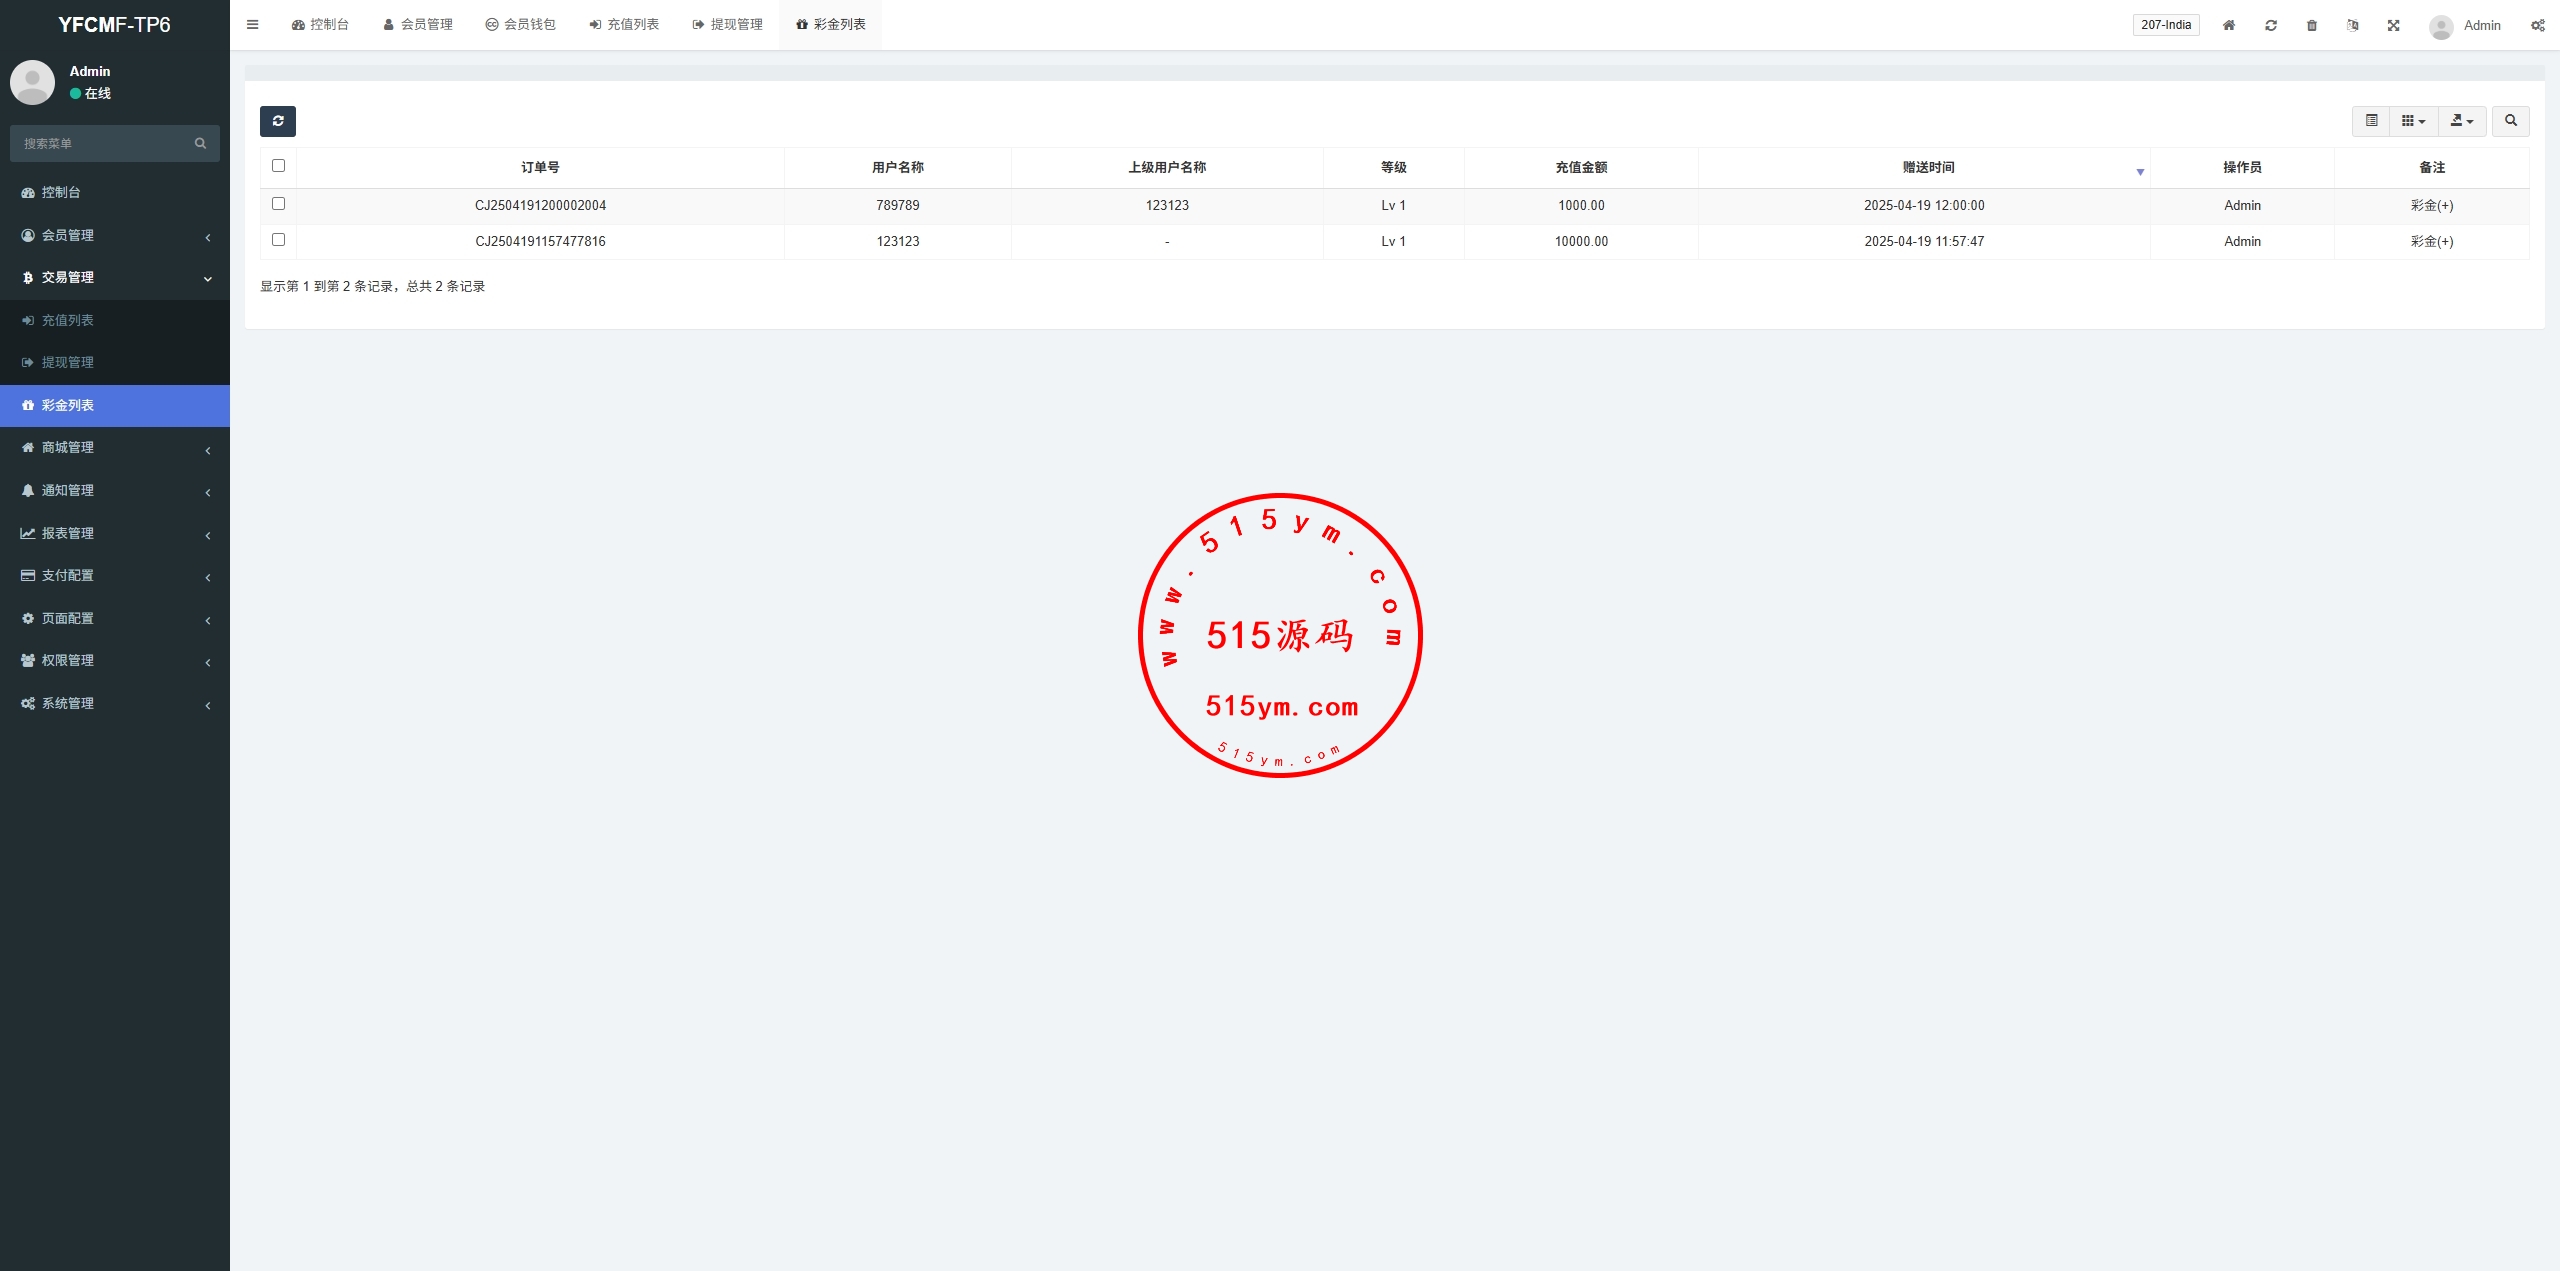Toggle the card view list icon
Screen dimensions: 2560x1271
pyautogui.click(x=2371, y=121)
